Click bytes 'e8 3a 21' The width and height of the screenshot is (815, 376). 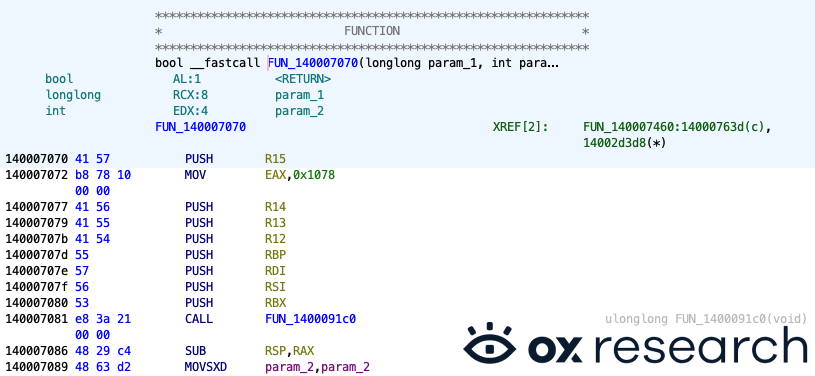pos(103,318)
